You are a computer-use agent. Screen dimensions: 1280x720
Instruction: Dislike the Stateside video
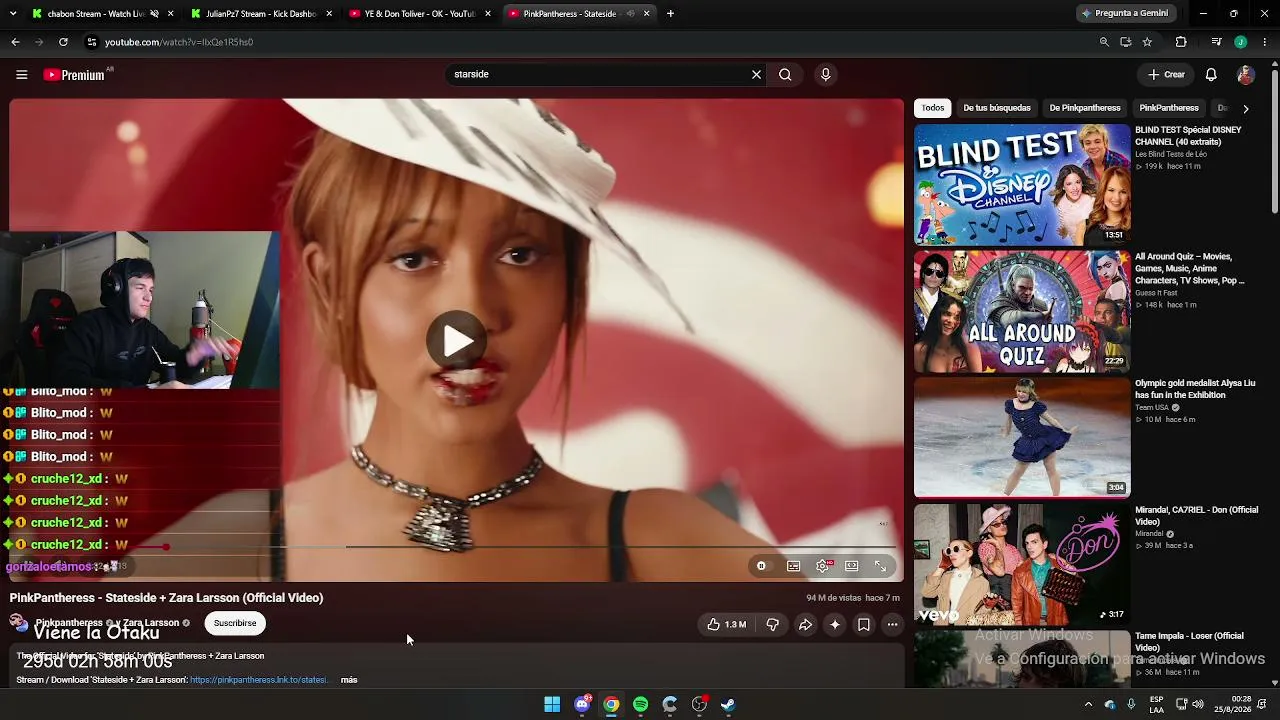pos(772,625)
